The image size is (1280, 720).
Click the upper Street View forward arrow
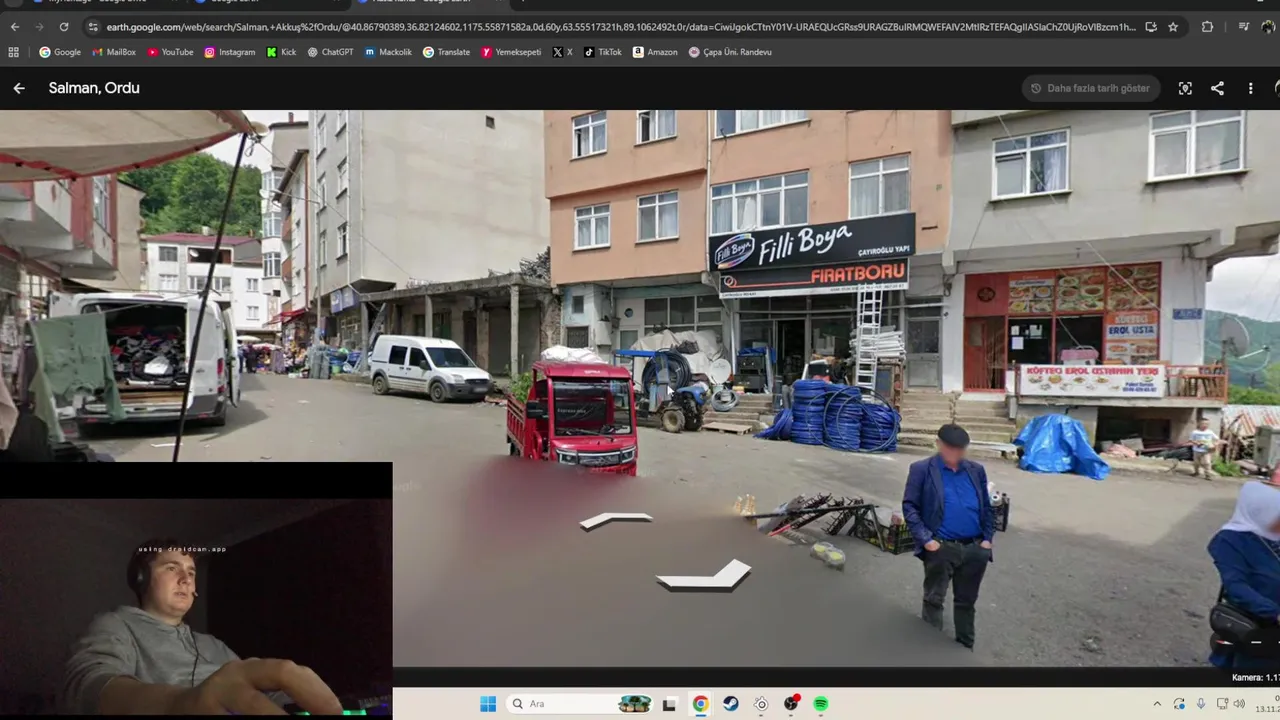click(x=616, y=520)
